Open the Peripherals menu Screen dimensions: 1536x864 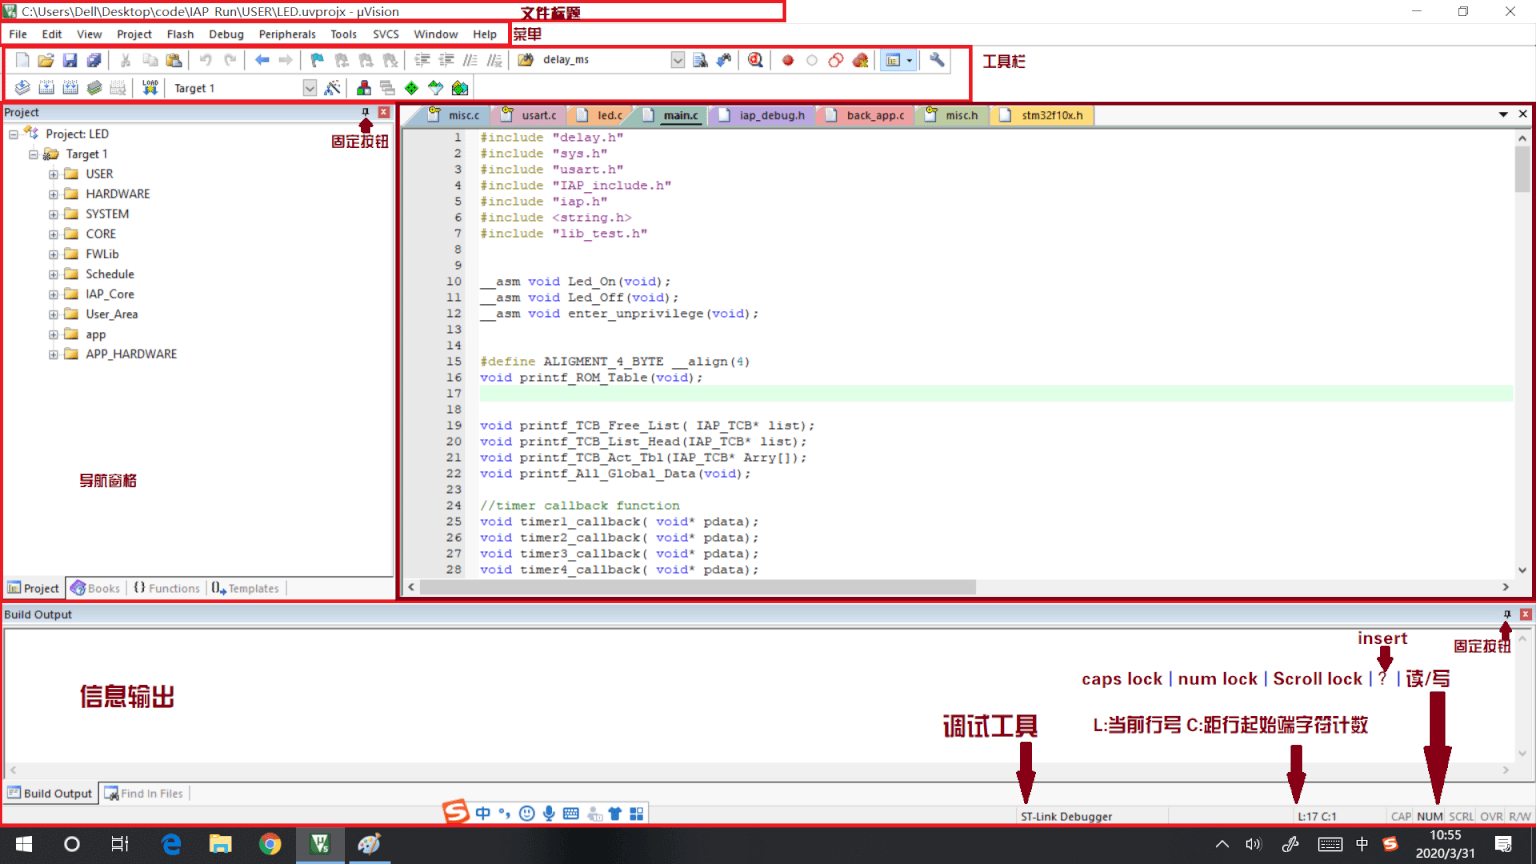(x=287, y=34)
